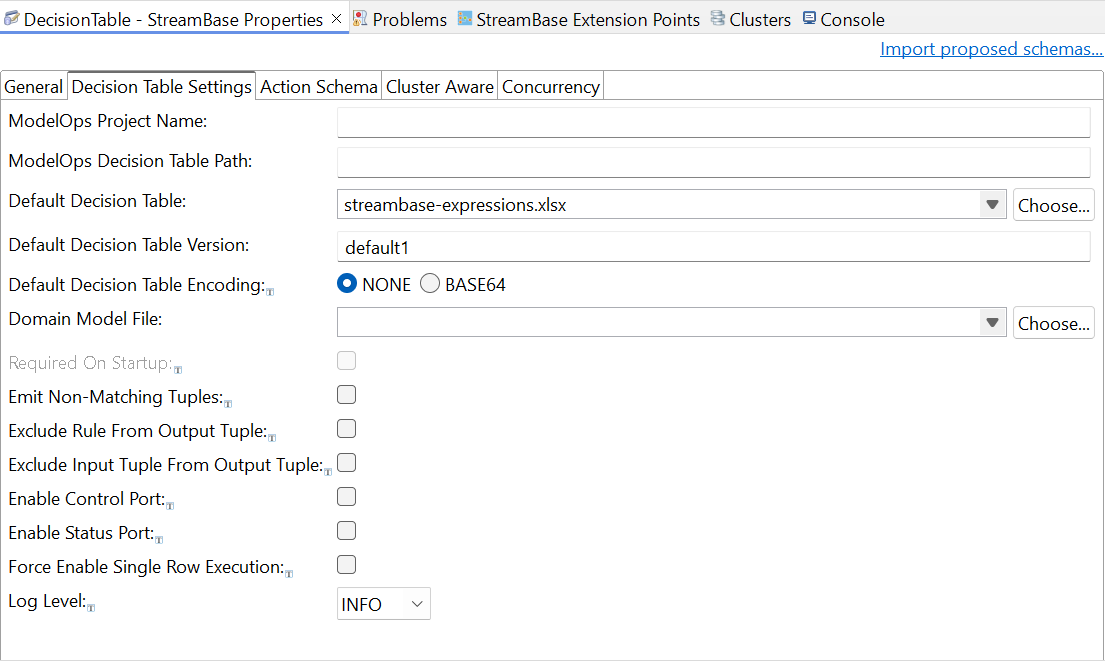Click the Clusters view icon
The width and height of the screenshot is (1105, 661).
(x=717, y=19)
